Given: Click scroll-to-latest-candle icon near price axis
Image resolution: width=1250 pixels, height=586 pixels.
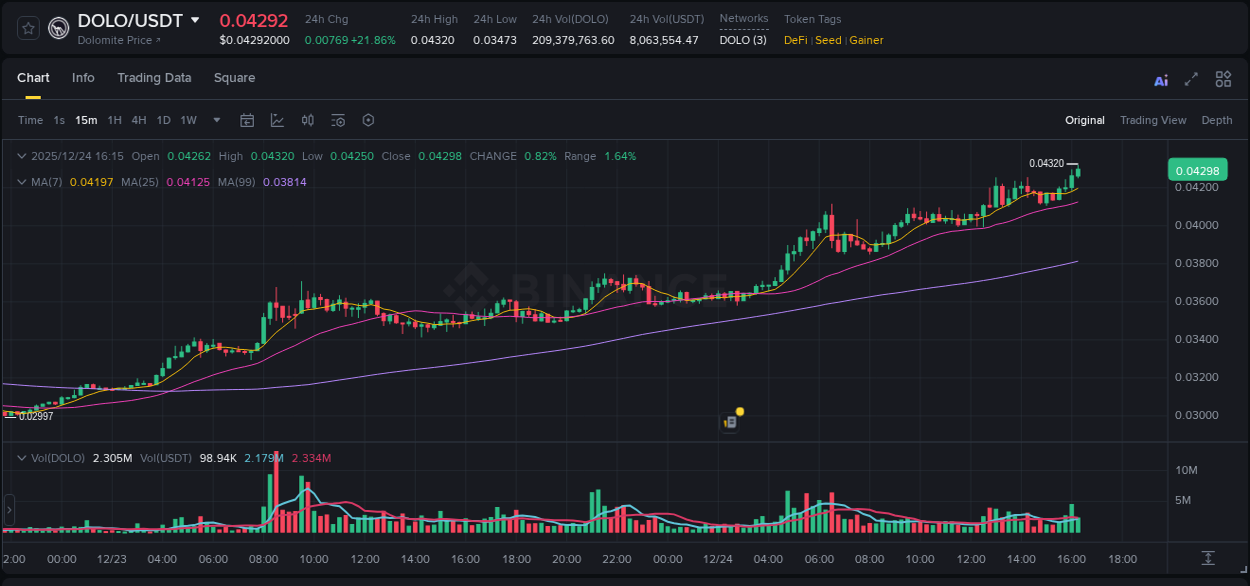Looking at the screenshot, I should (1219, 560).
